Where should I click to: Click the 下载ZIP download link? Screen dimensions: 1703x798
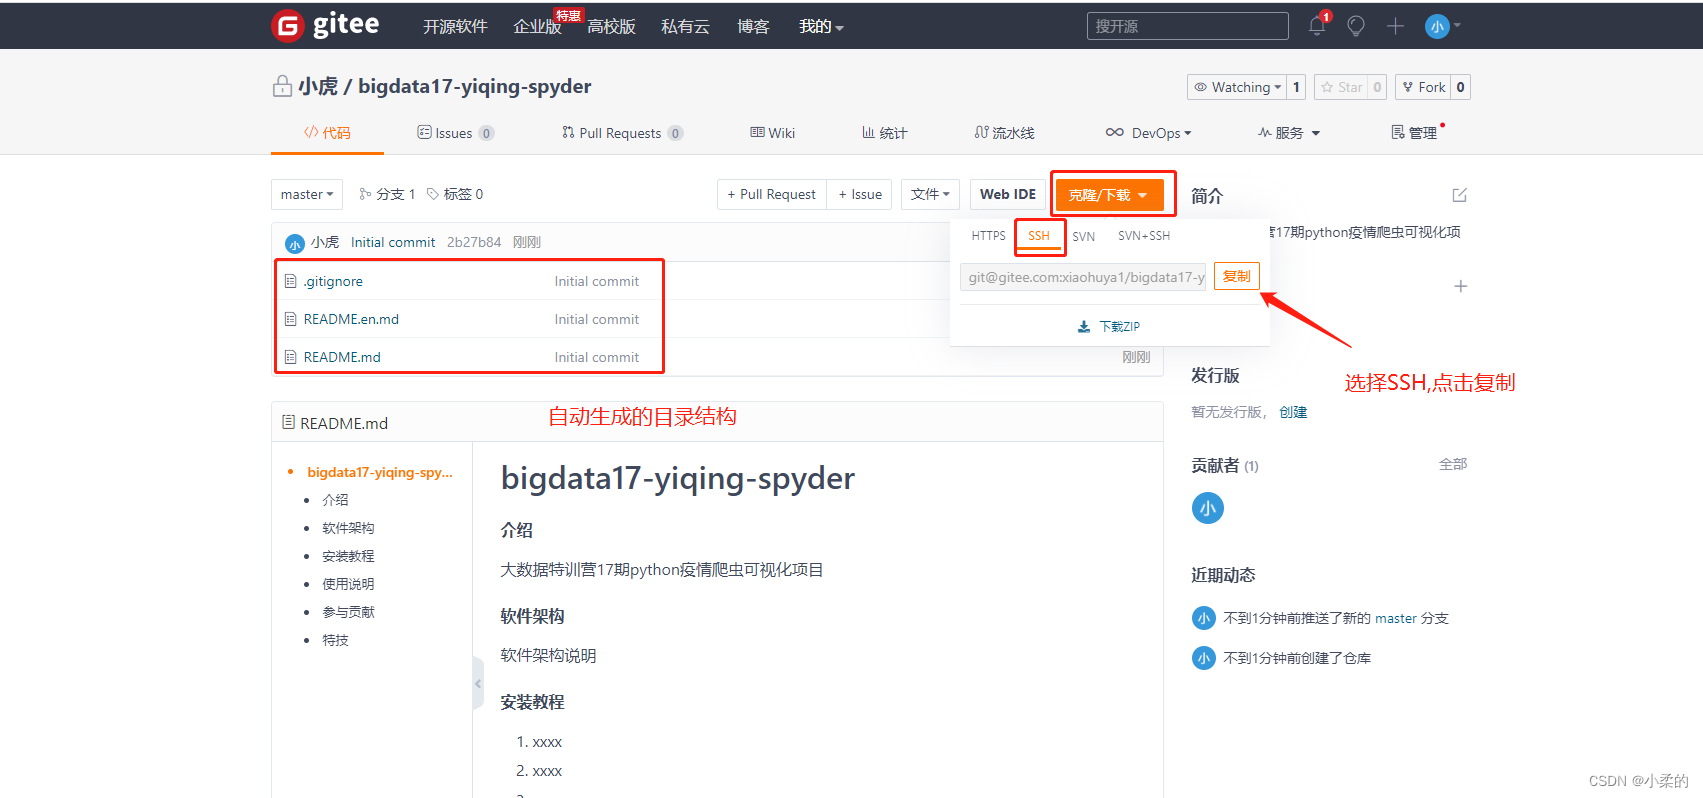tap(1109, 326)
